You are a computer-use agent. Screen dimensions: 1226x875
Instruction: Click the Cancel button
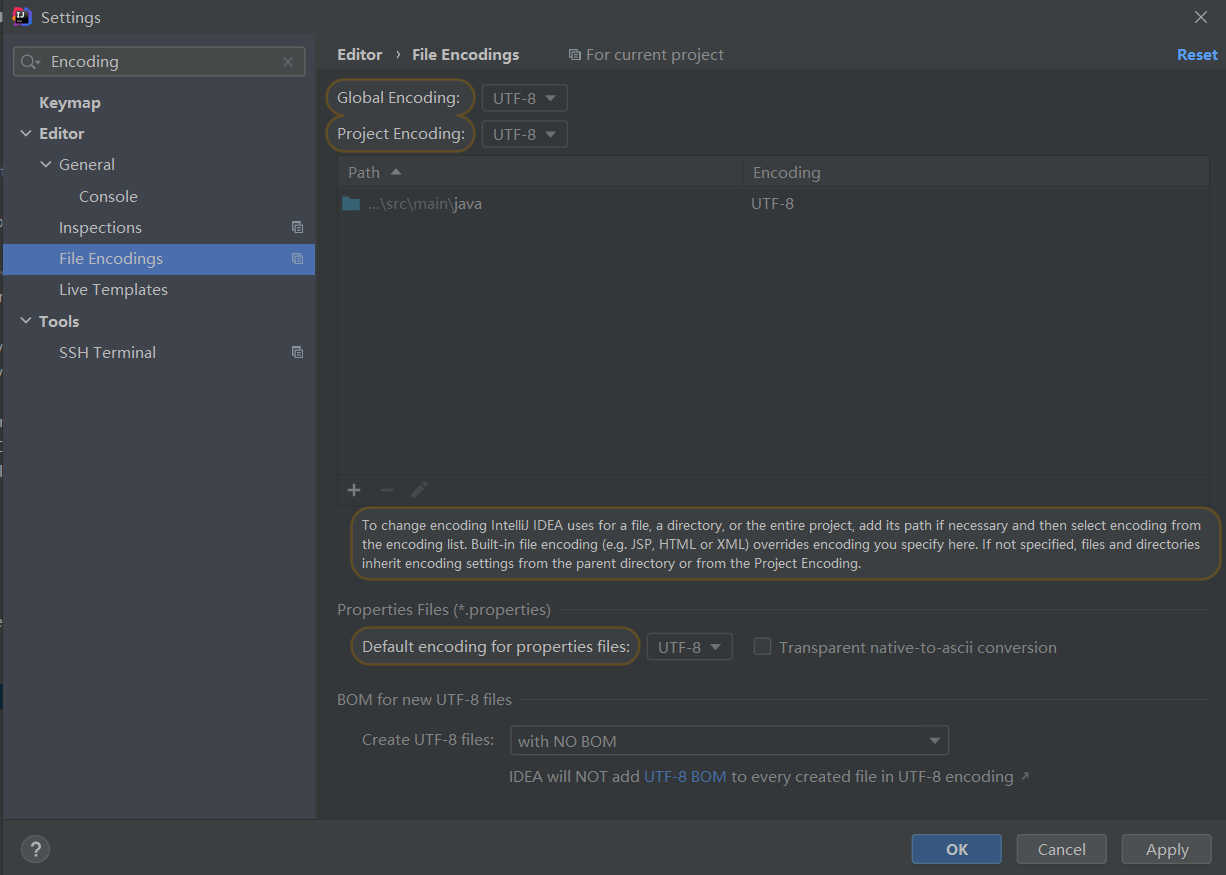coord(1062,849)
